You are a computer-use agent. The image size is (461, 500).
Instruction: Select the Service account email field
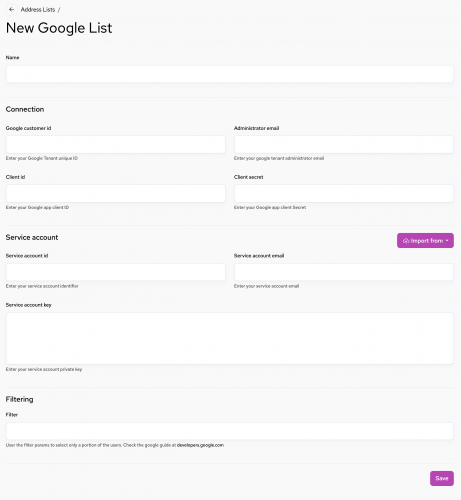344,272
